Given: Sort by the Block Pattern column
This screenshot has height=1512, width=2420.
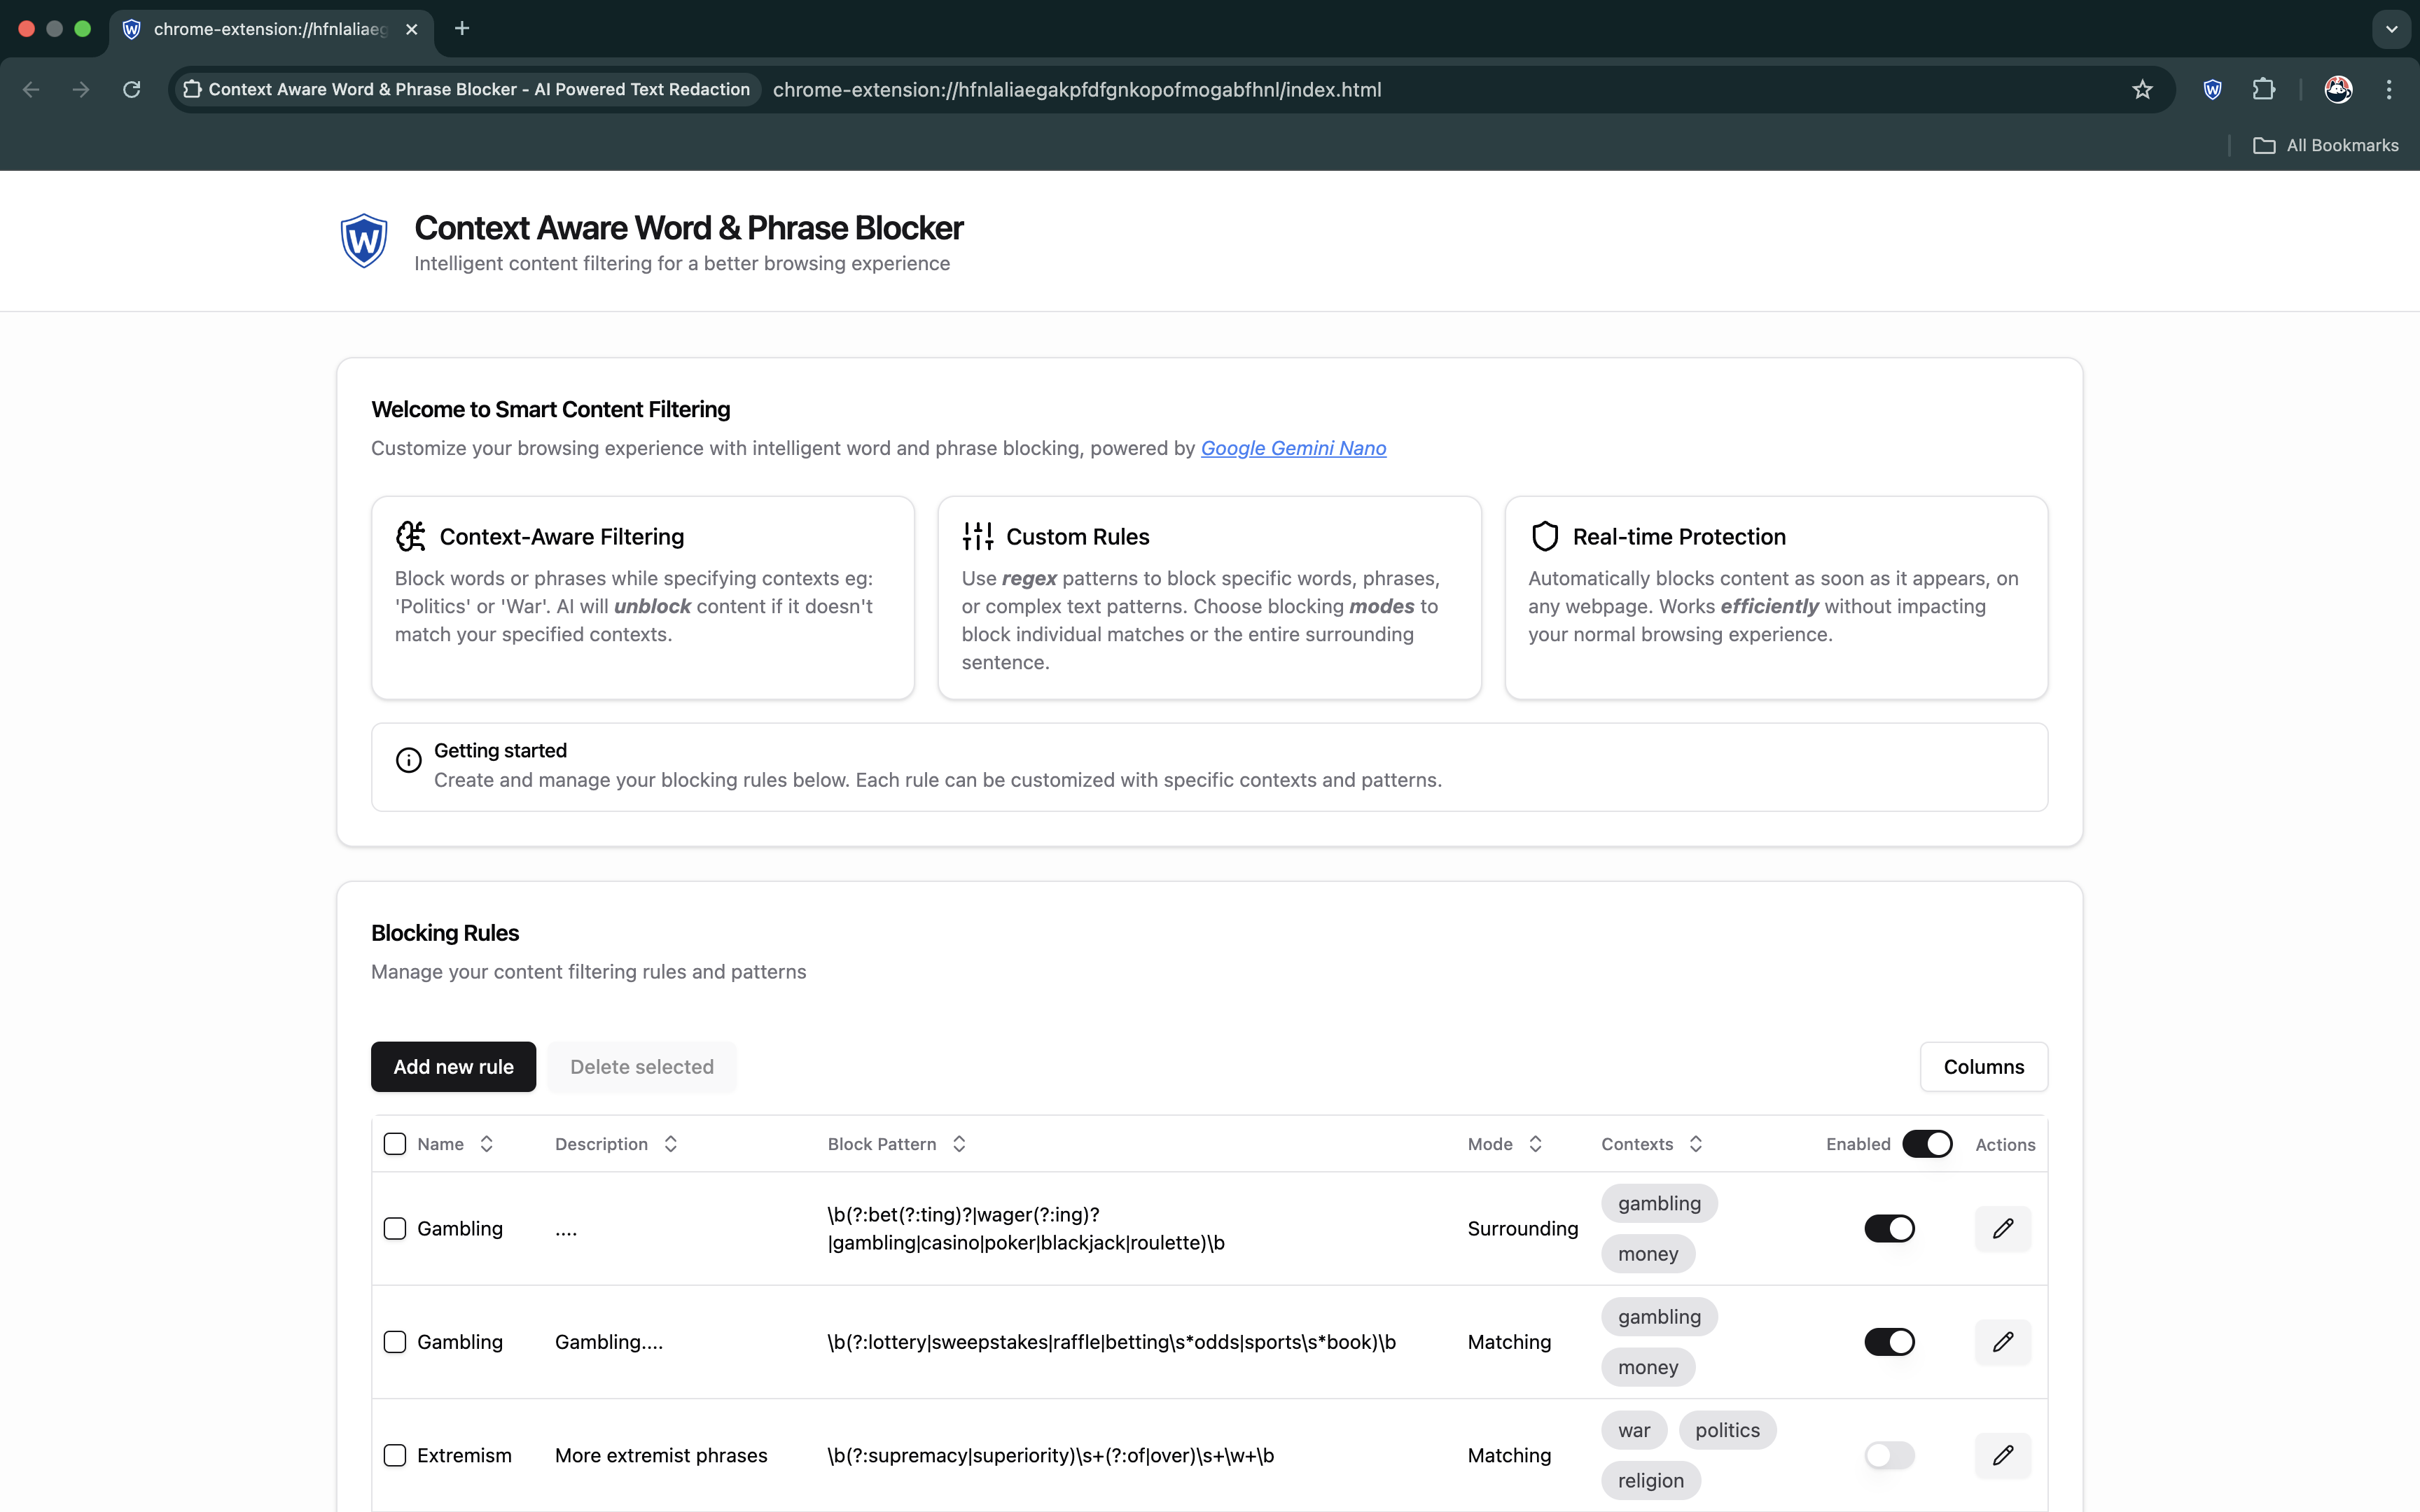Looking at the screenshot, I should [x=896, y=1144].
